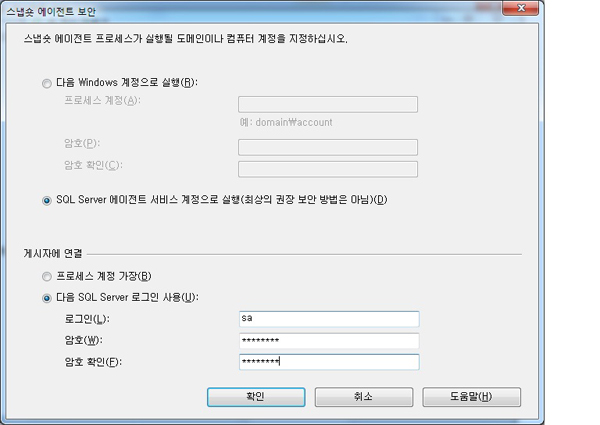
Task: Click the 프로세스 계정(A) input field
Action: [x=328, y=104]
